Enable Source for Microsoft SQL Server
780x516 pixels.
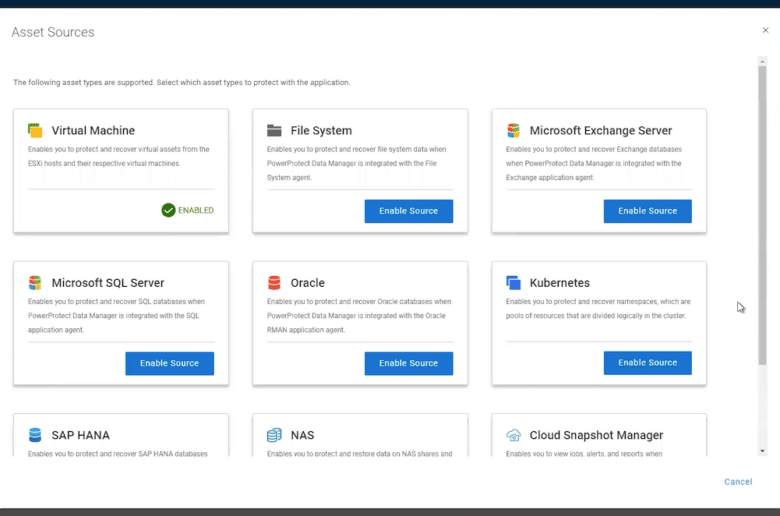[169, 363]
